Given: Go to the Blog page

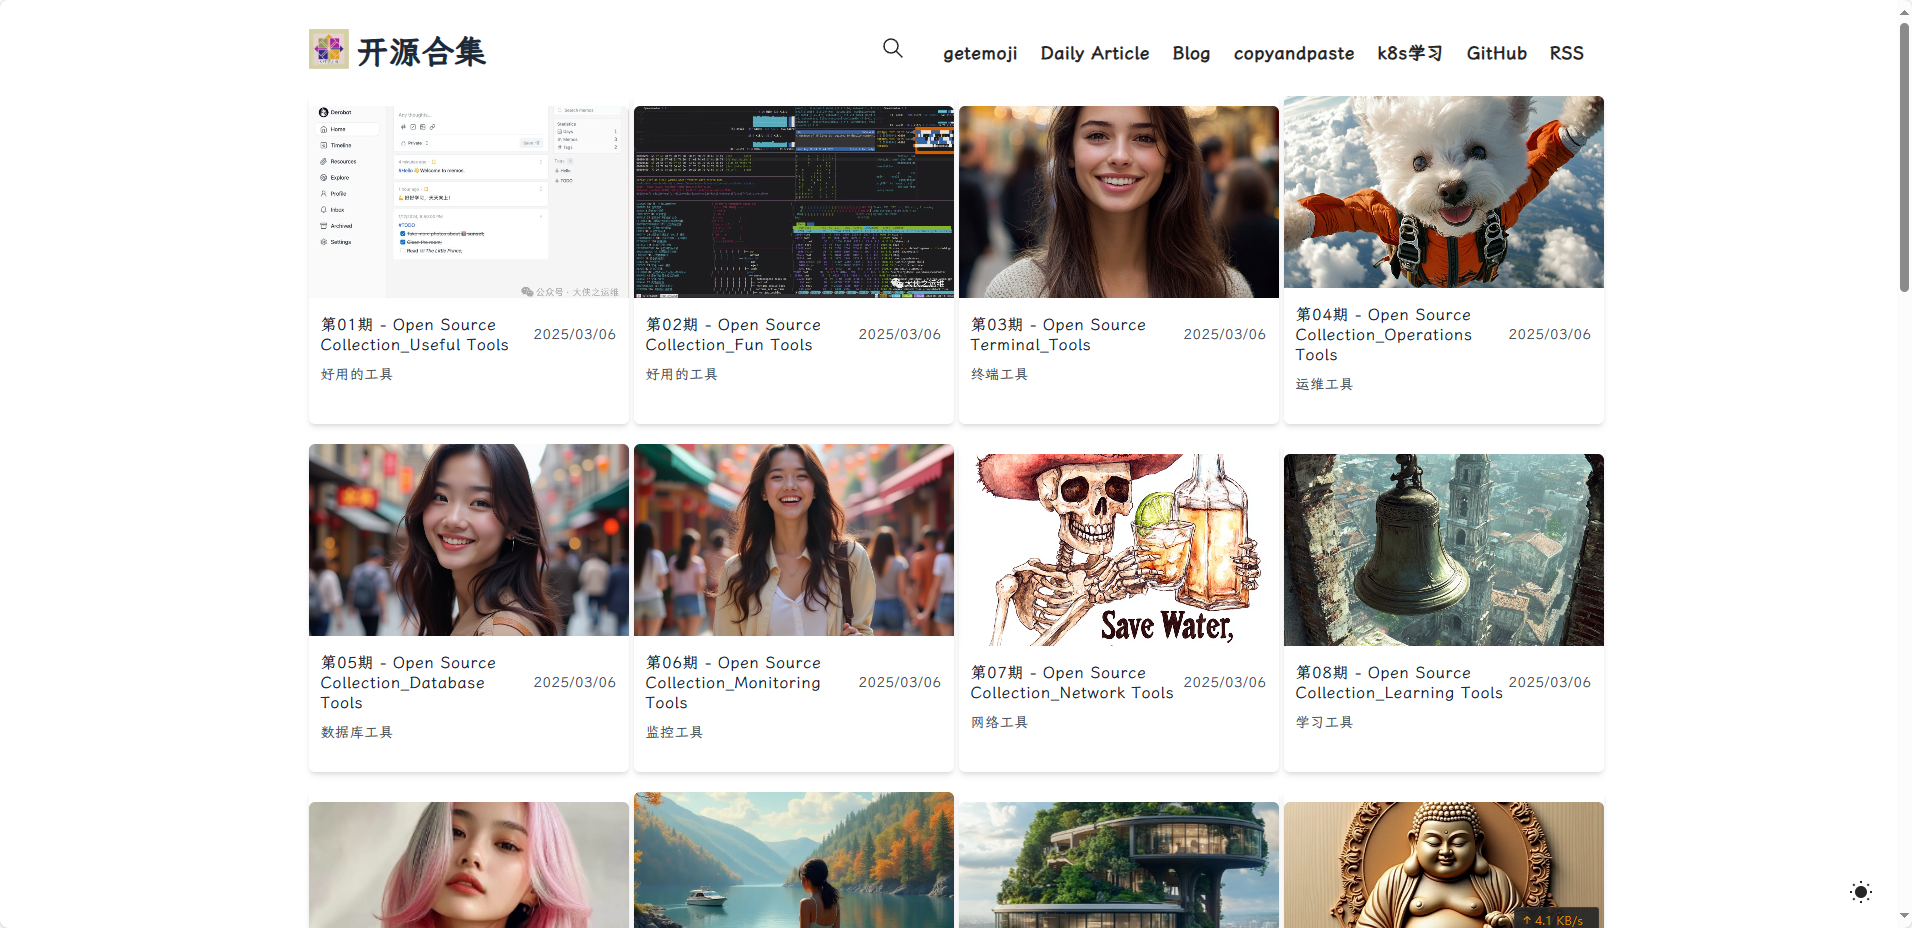Looking at the screenshot, I should [1190, 54].
